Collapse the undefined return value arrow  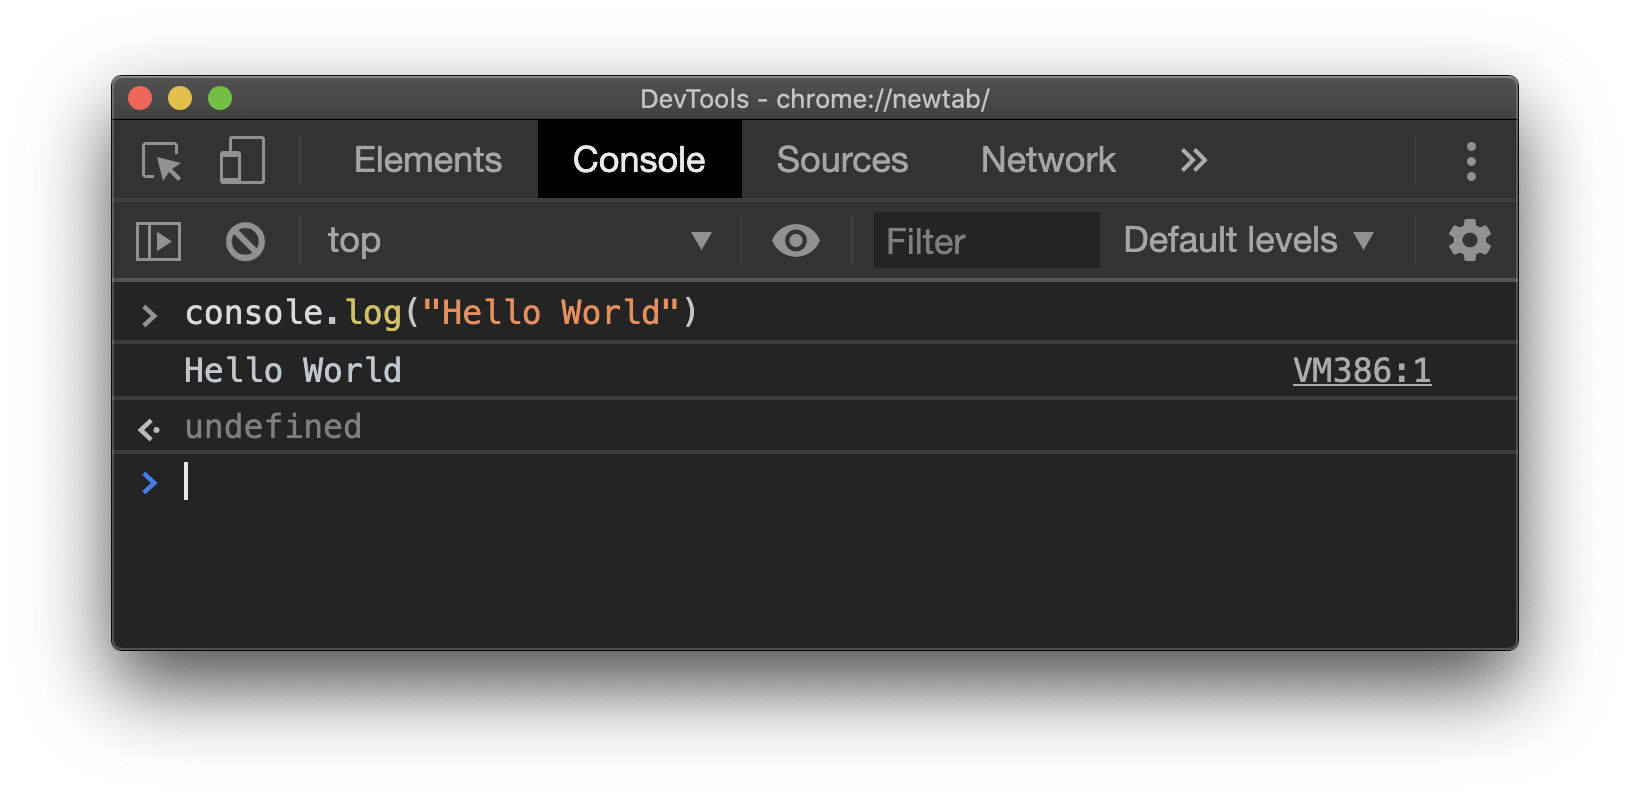click(148, 428)
